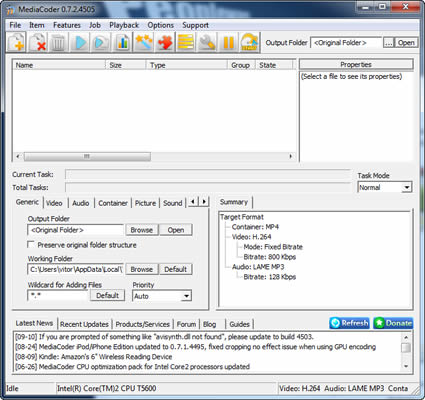Start transcoding with the blue play icon
Screen dimensions: 425x400
pyautogui.click(x=80, y=42)
